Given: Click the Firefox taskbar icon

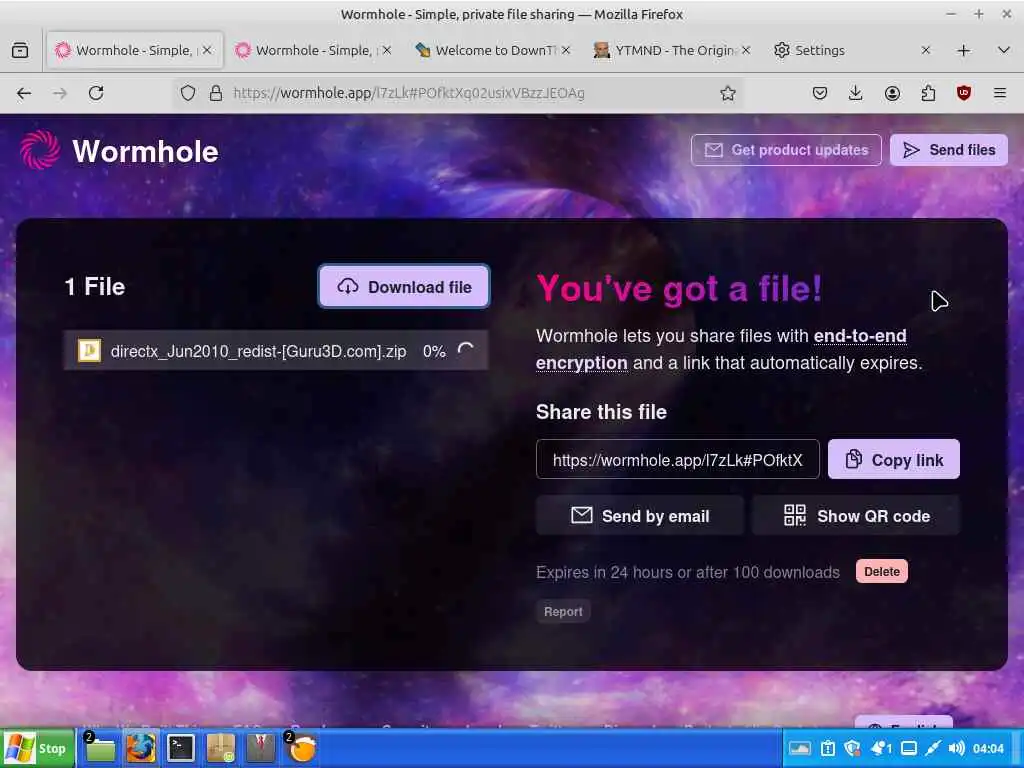Looking at the screenshot, I should [140, 748].
